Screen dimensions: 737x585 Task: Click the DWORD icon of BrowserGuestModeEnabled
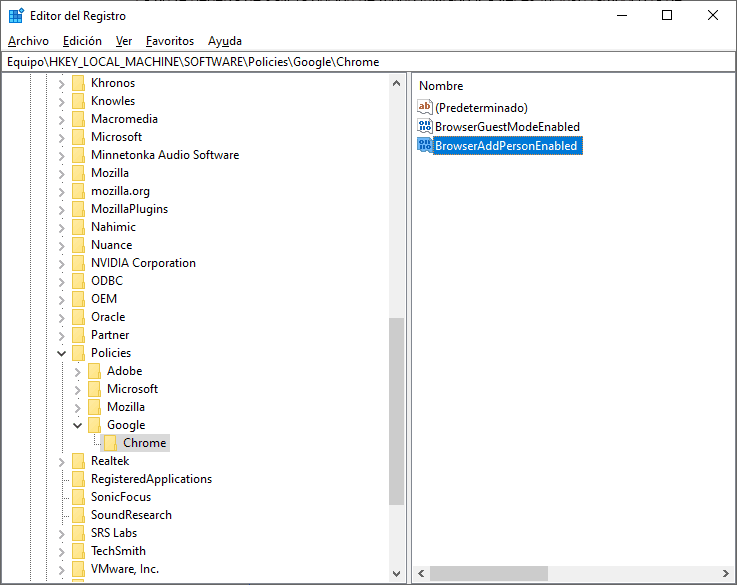click(424, 126)
